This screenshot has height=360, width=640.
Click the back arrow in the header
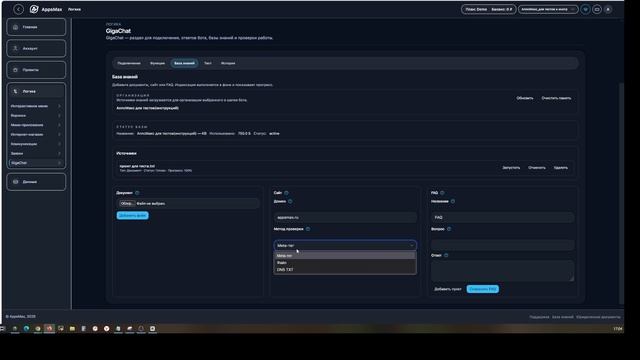point(18,9)
